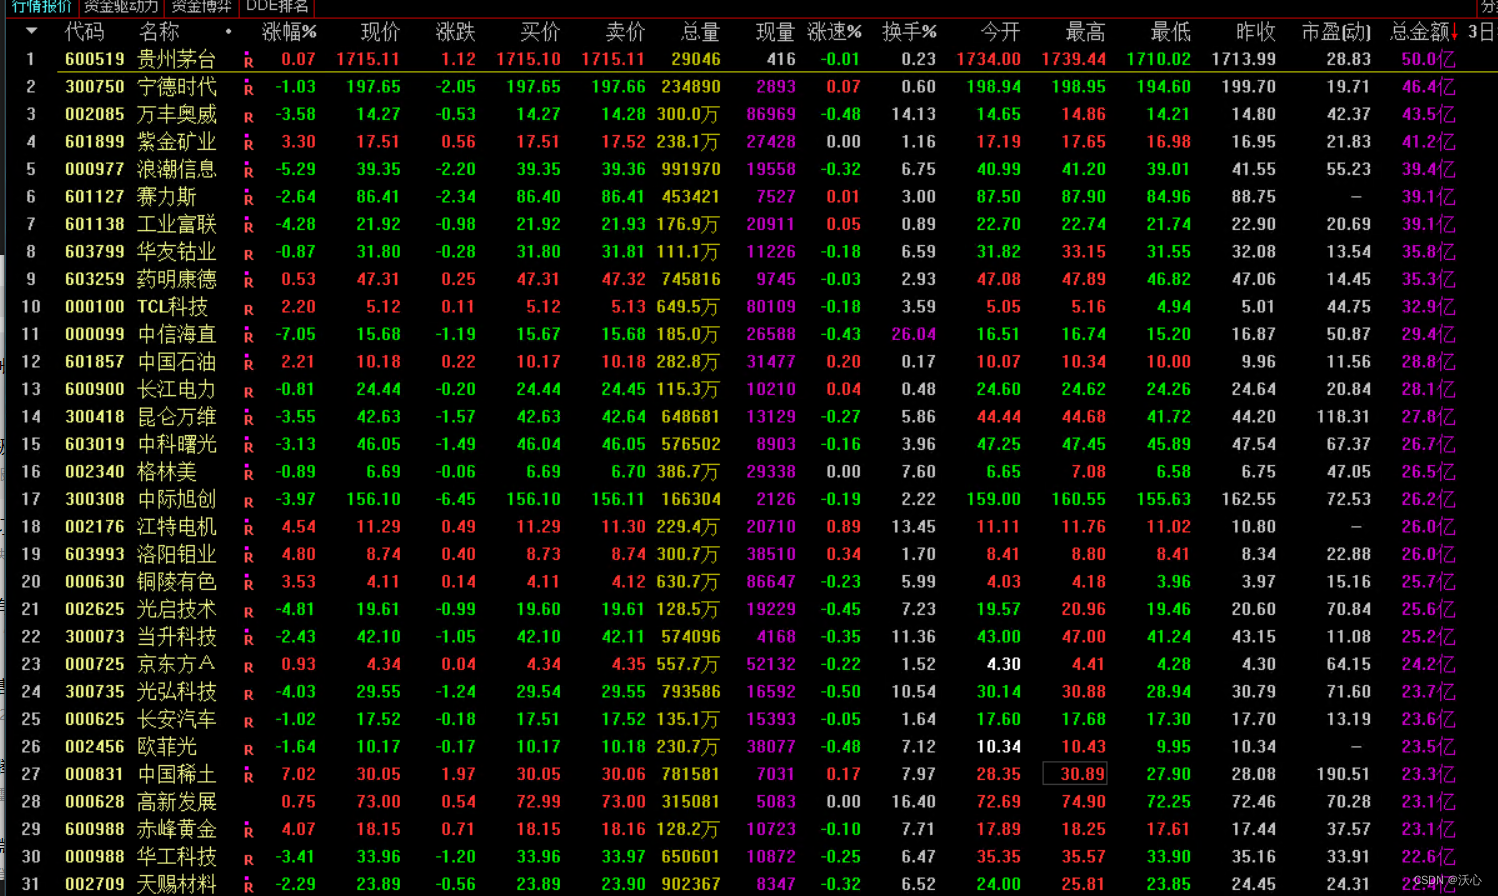The height and width of the screenshot is (896, 1498).
Task: Select stock name 赤峰黄金
Action: pos(177,829)
